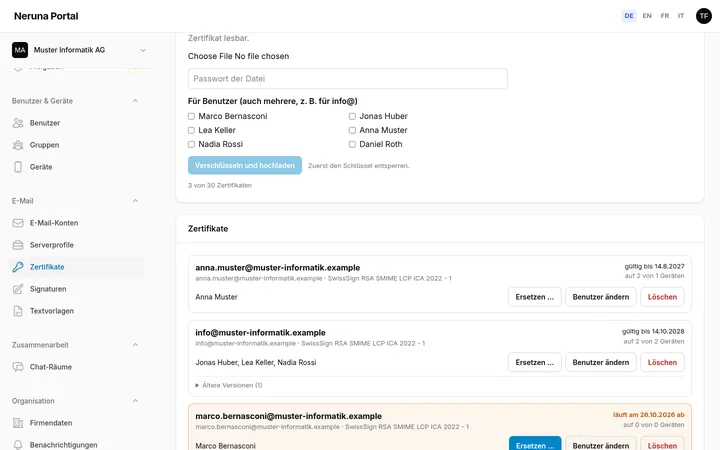Collapse the Benutzer & Geräte section
Screen dimensions: 720x450
point(135,101)
